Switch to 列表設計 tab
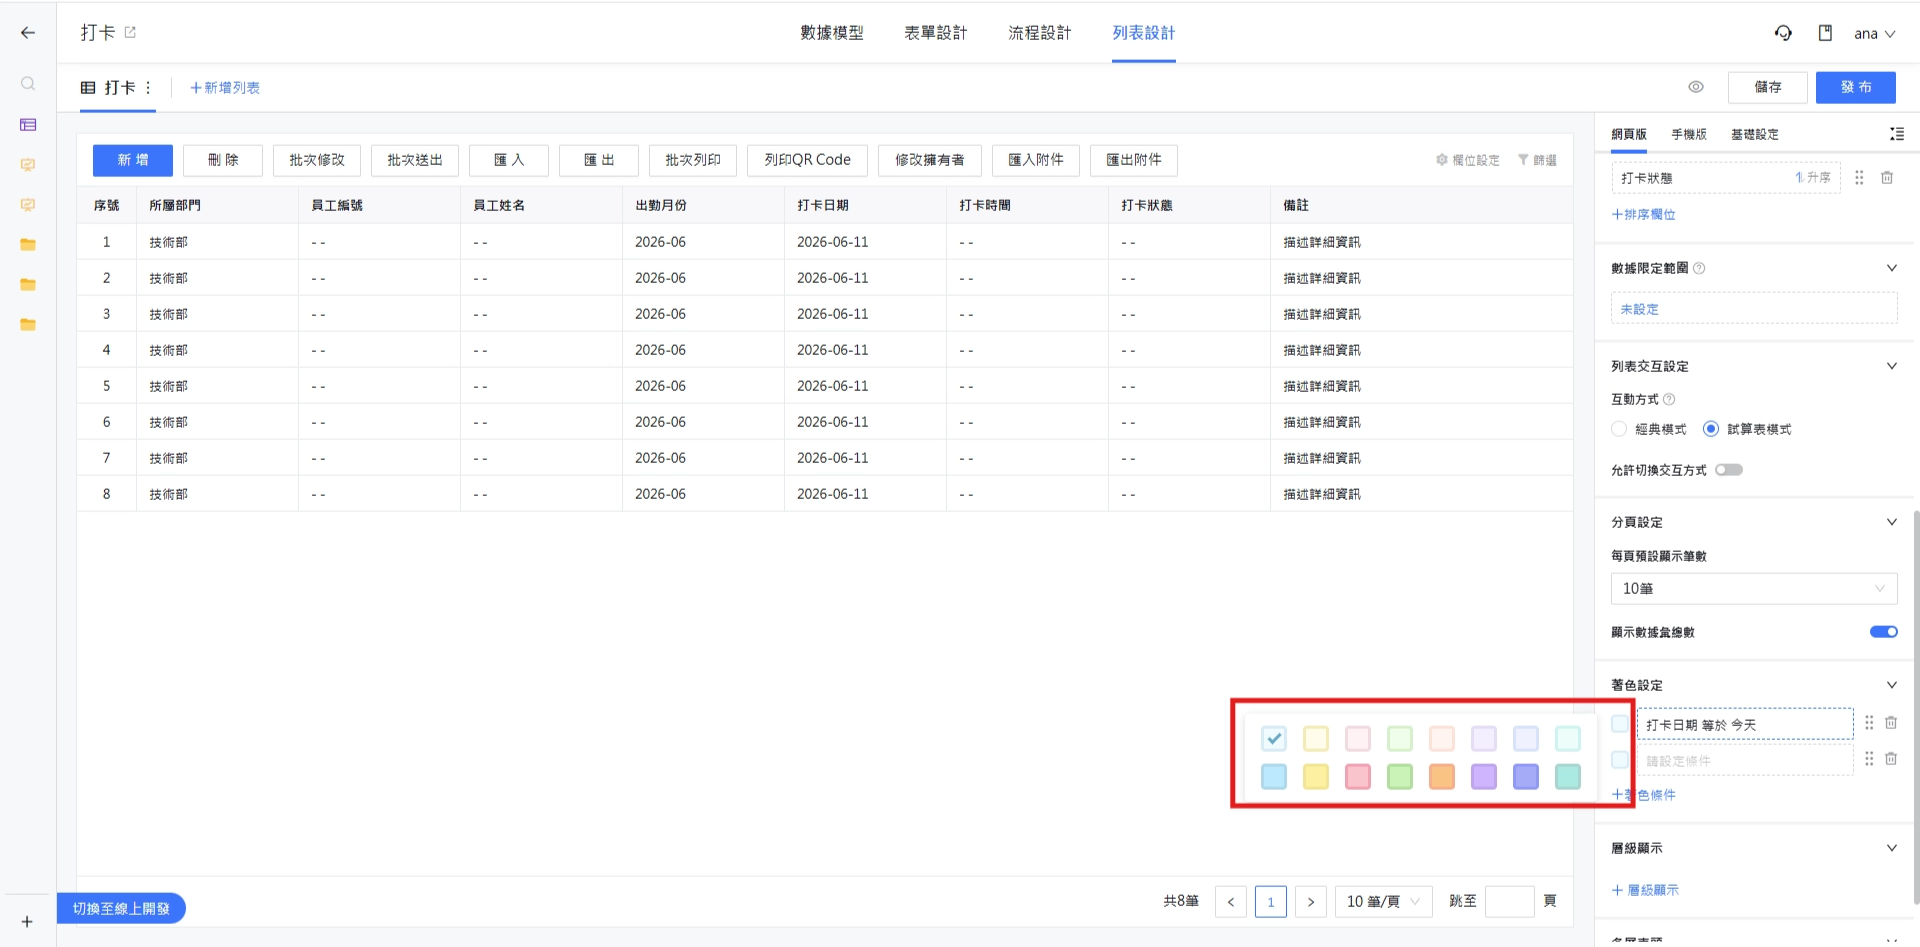 (1144, 33)
